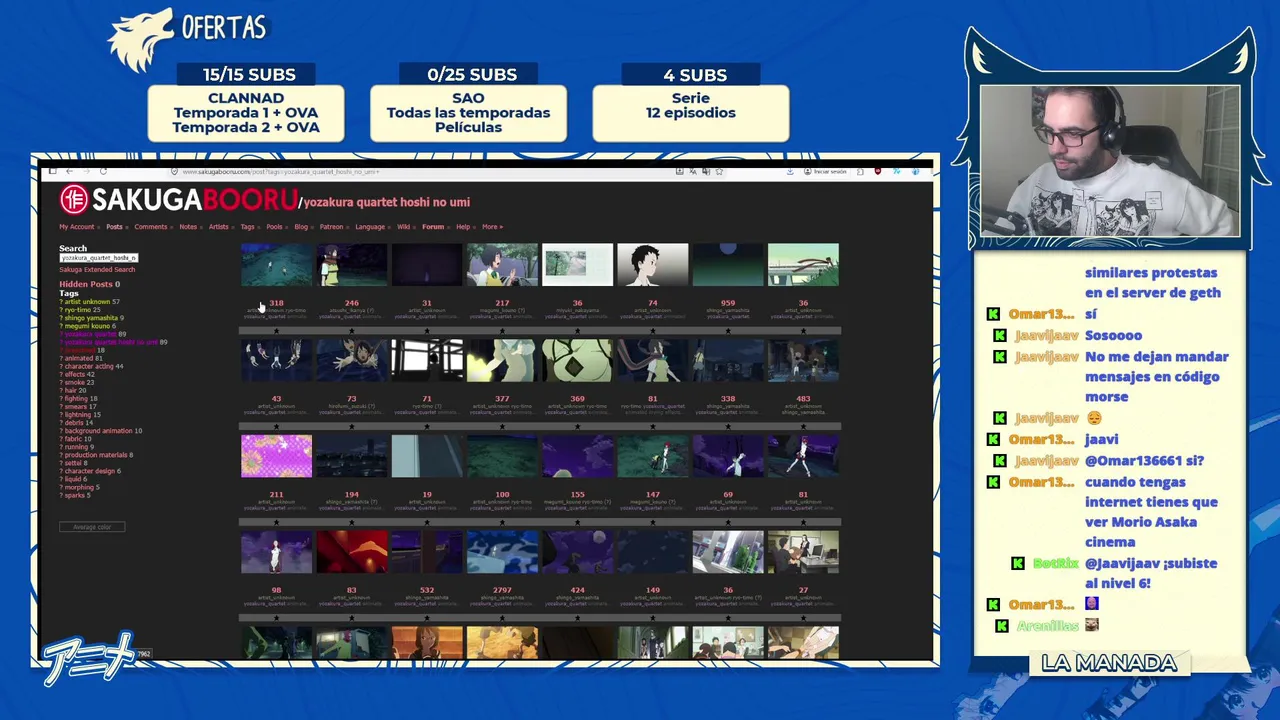Star the post with score 194
The image size is (1280, 720).
pos(351,522)
